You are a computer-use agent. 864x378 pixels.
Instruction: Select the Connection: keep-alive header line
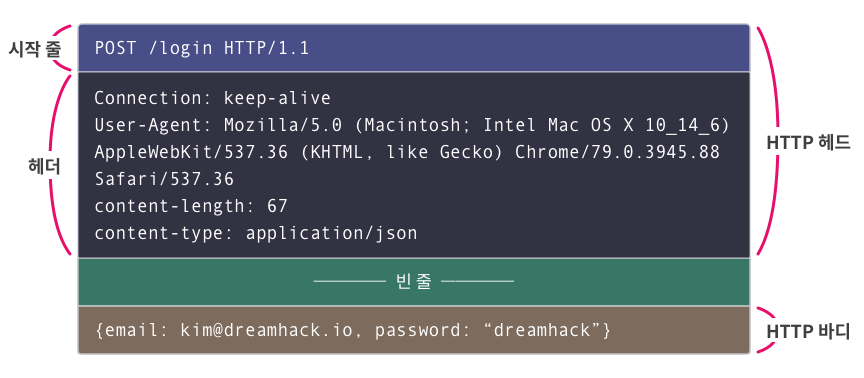pyautogui.click(x=212, y=98)
